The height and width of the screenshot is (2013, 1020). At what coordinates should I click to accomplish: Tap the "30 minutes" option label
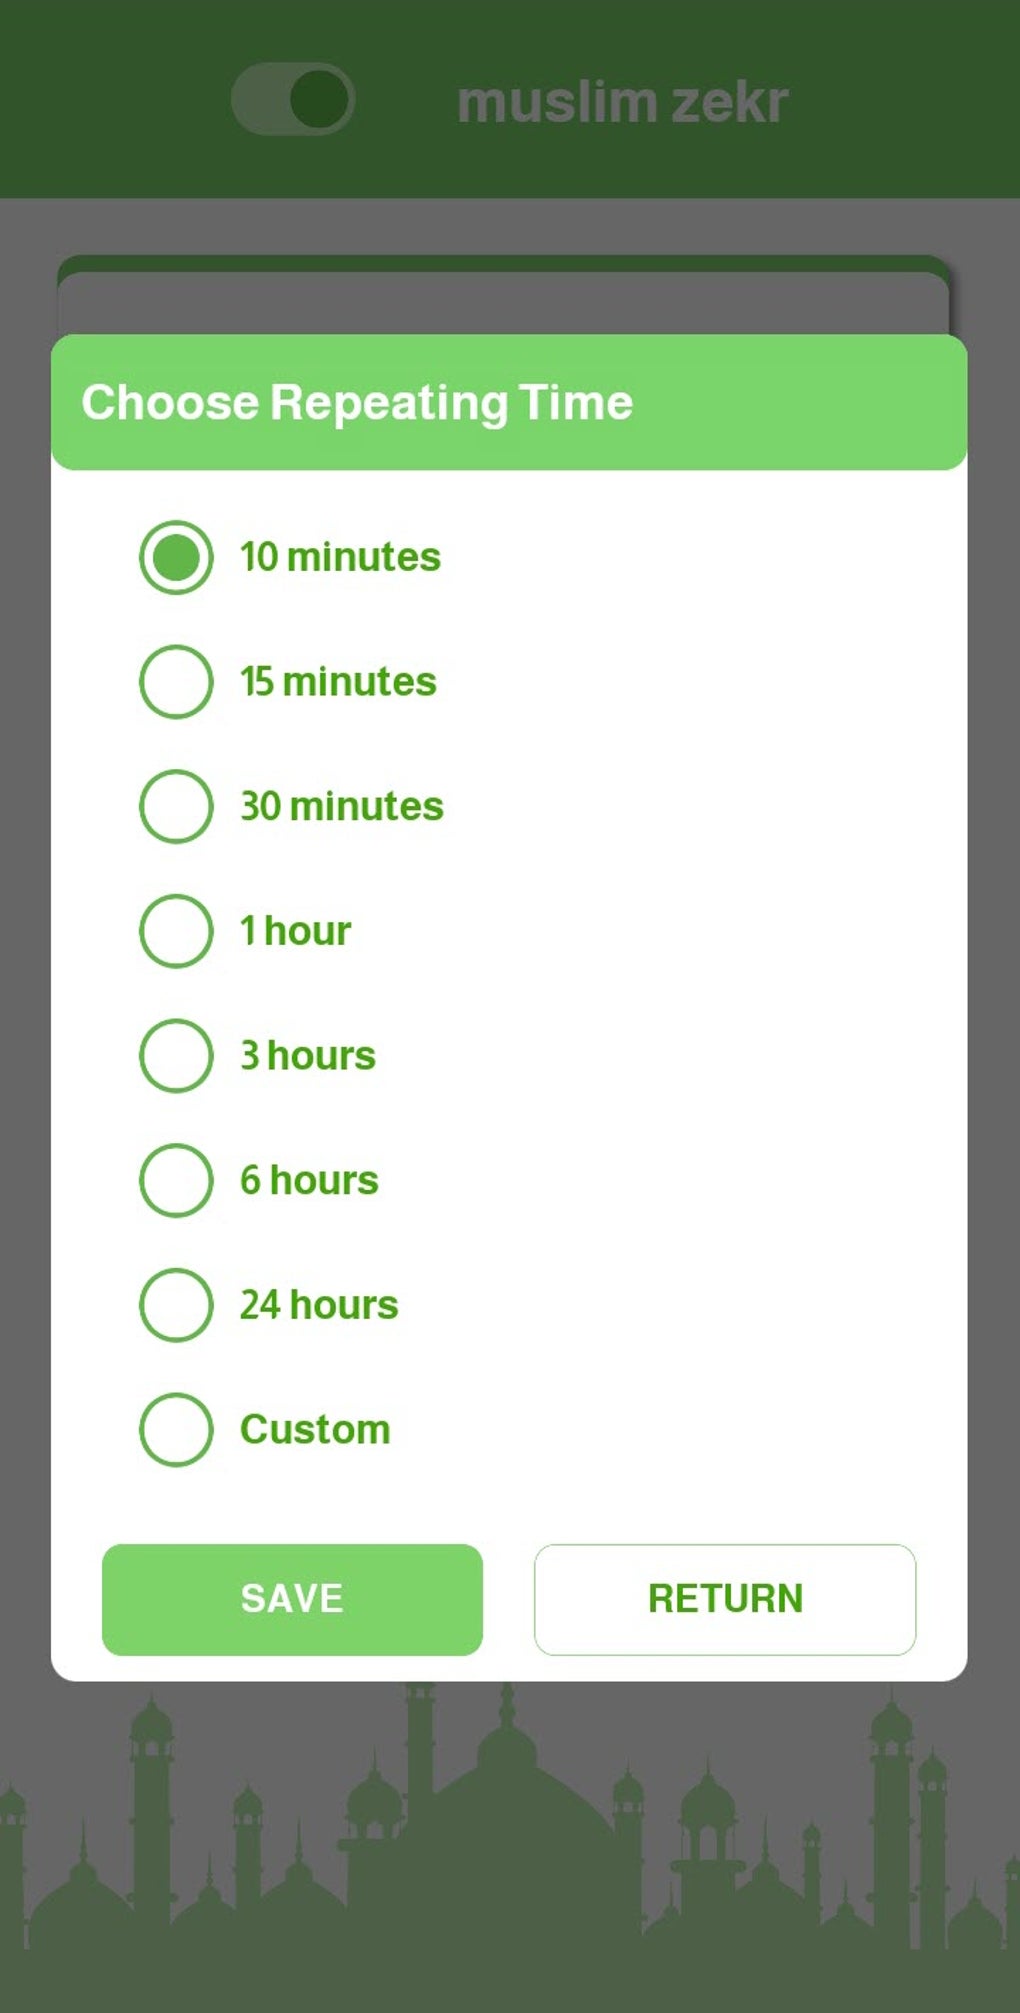tap(341, 806)
